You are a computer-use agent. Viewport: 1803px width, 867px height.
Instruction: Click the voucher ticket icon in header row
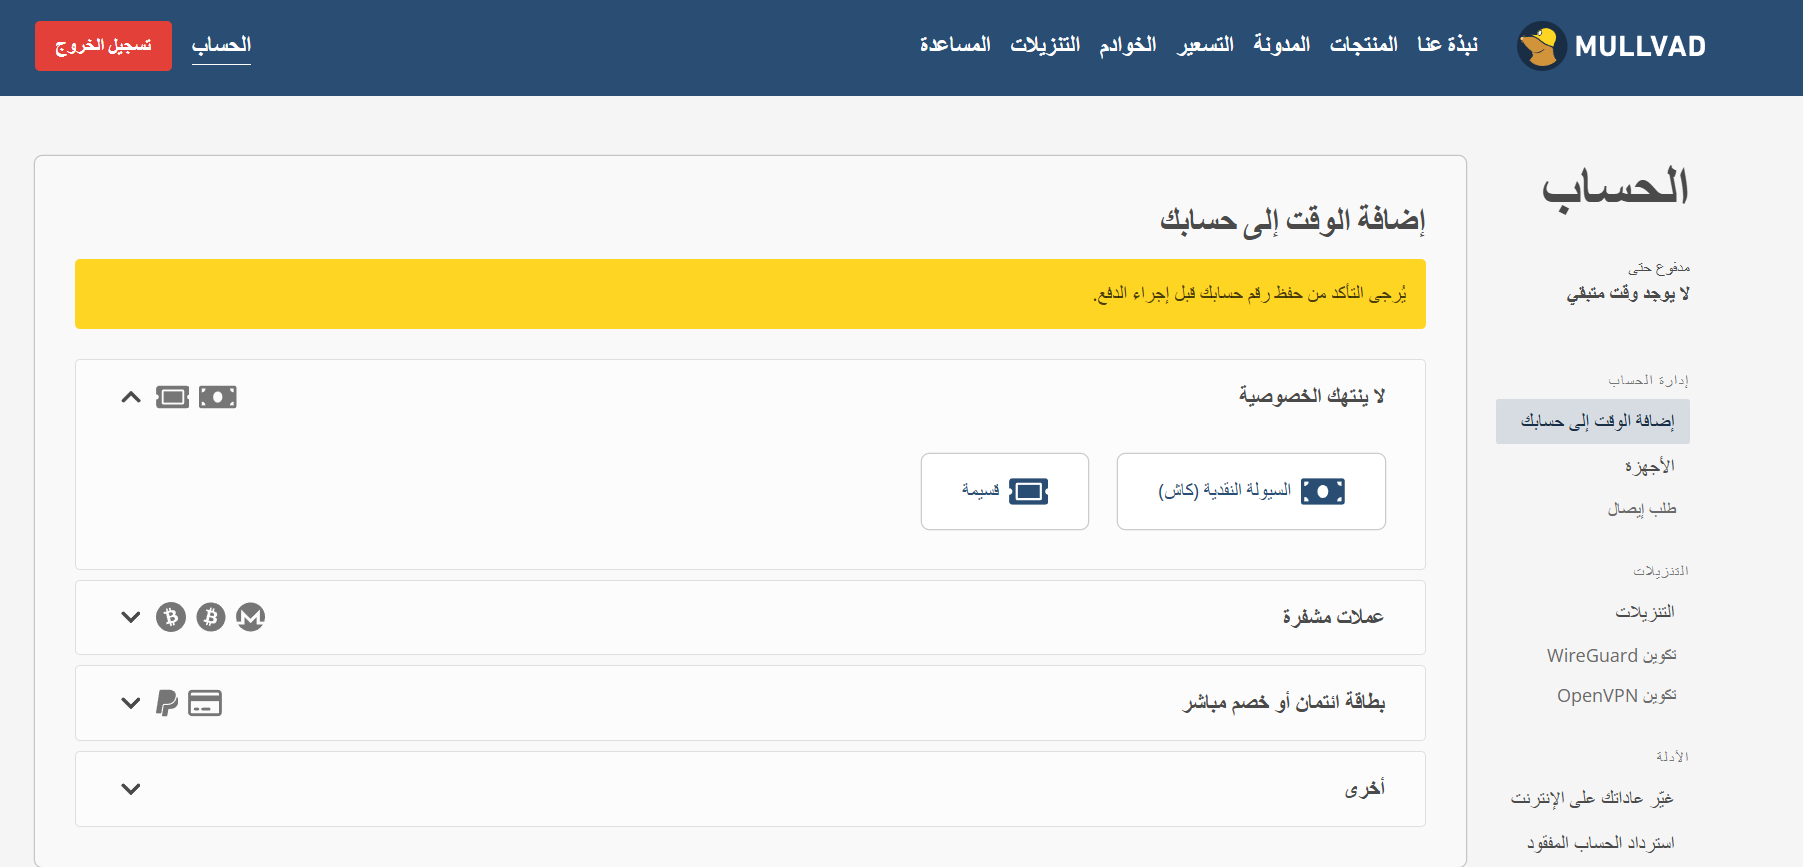point(172,397)
